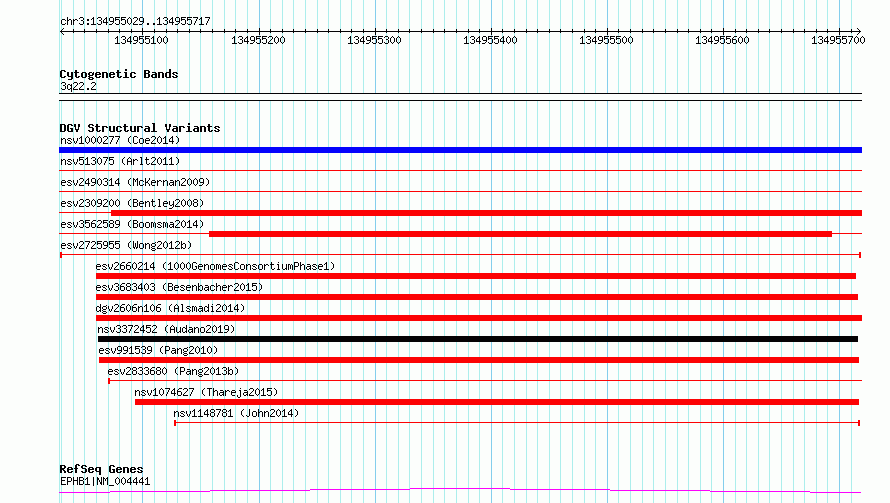This screenshot has height=503, width=890.
Task: Click the Cytogenetic Bands track heading
Action: (x=119, y=74)
